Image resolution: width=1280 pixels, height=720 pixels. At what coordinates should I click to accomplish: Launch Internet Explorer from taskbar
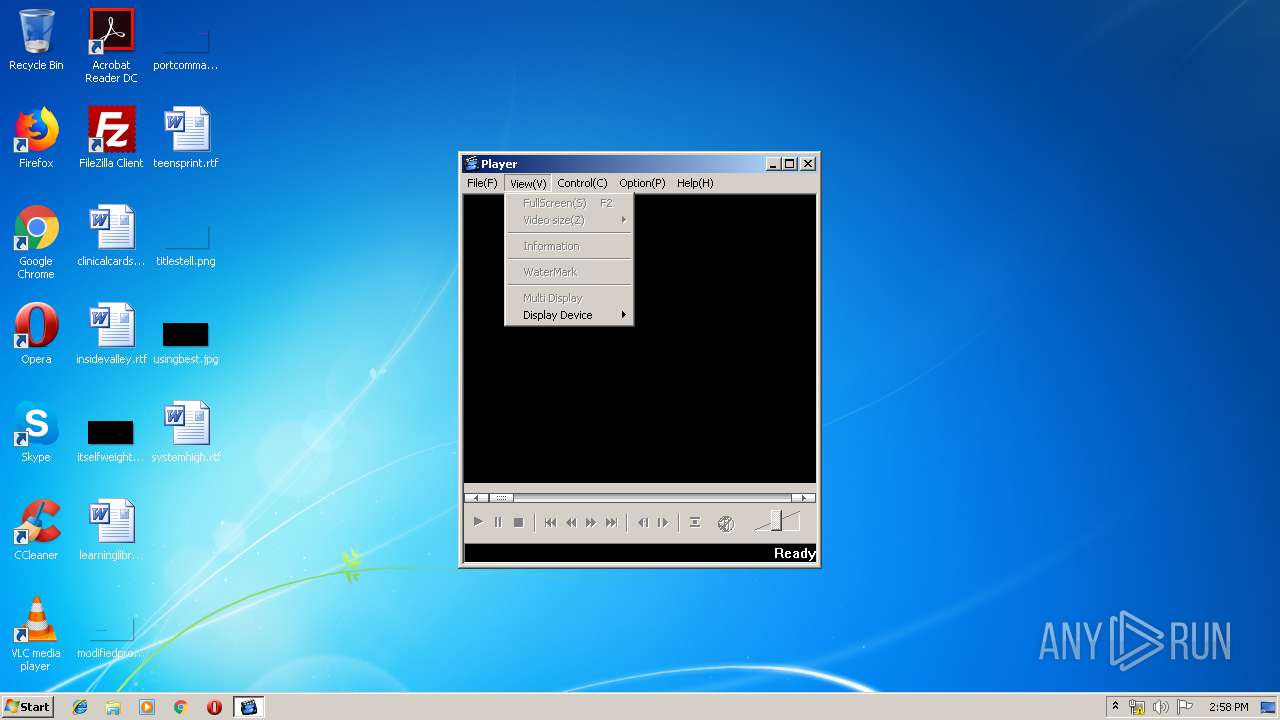tap(80, 707)
